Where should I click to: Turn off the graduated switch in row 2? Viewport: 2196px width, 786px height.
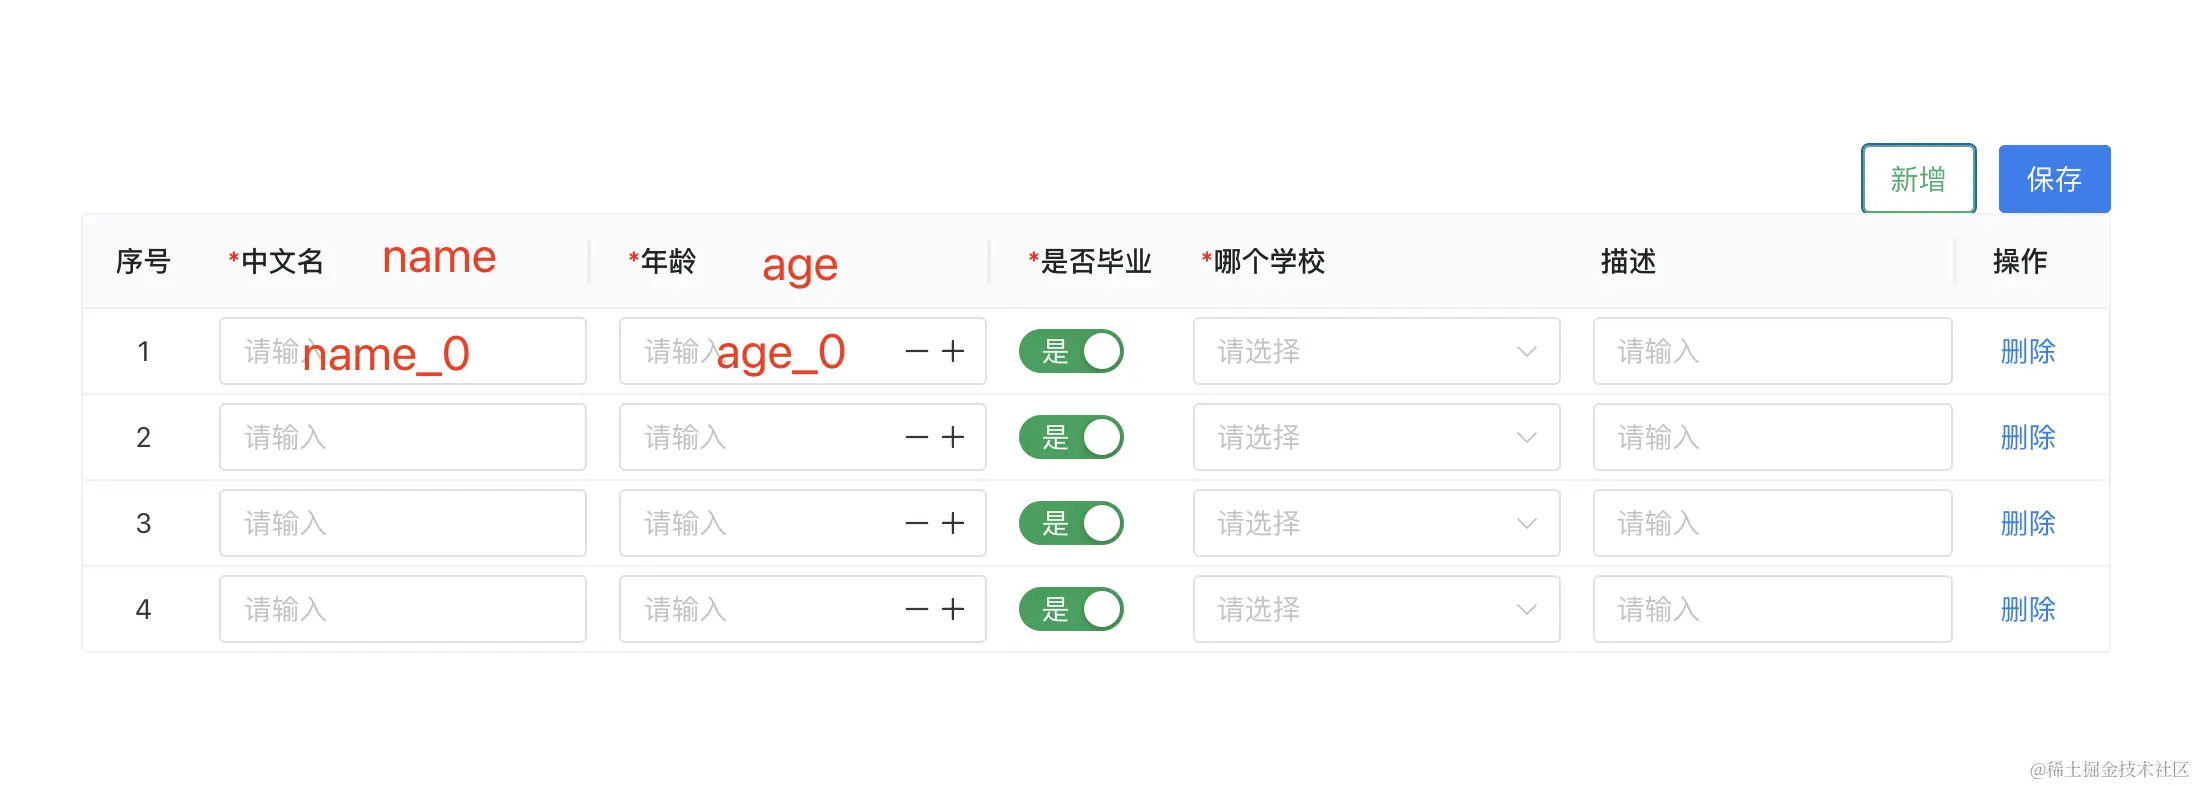point(1071,437)
